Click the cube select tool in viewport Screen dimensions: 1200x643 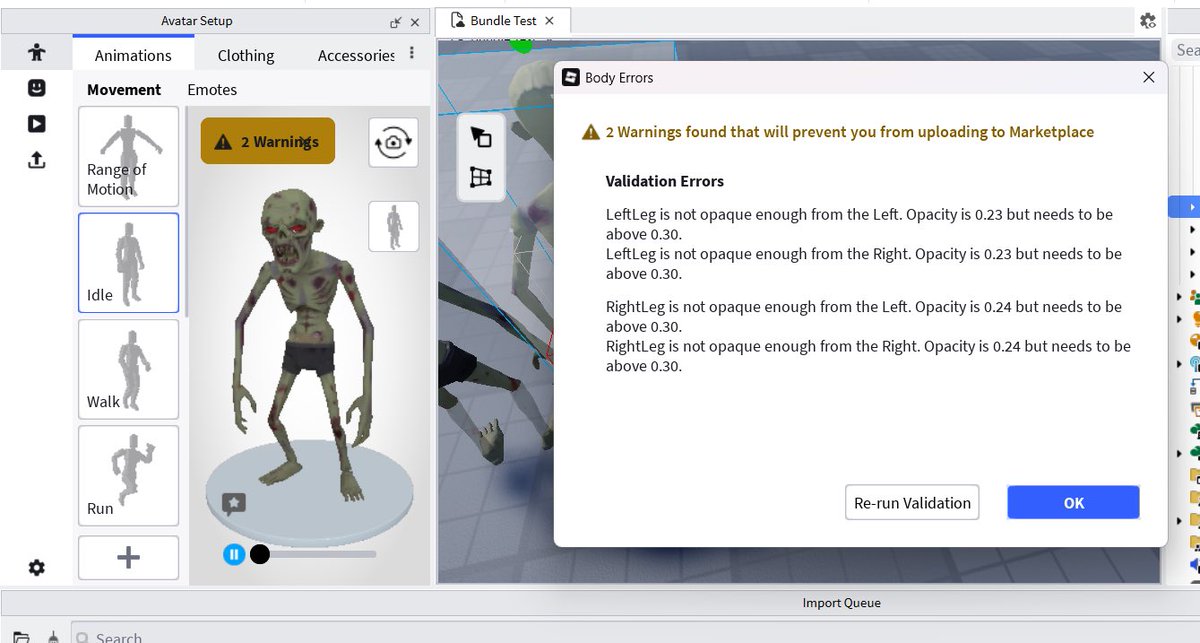(481, 138)
